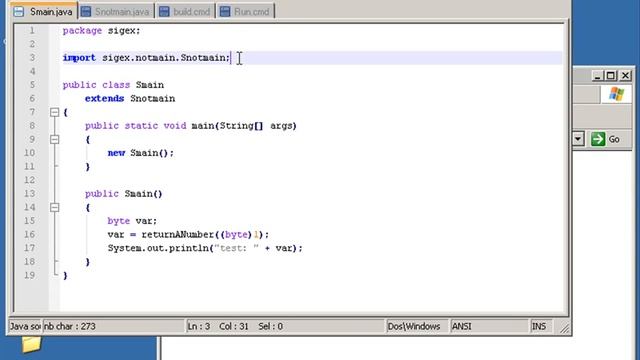Viewport: 640px width, 360px height.
Task: Open the build.cmd tab
Action: (x=186, y=11)
